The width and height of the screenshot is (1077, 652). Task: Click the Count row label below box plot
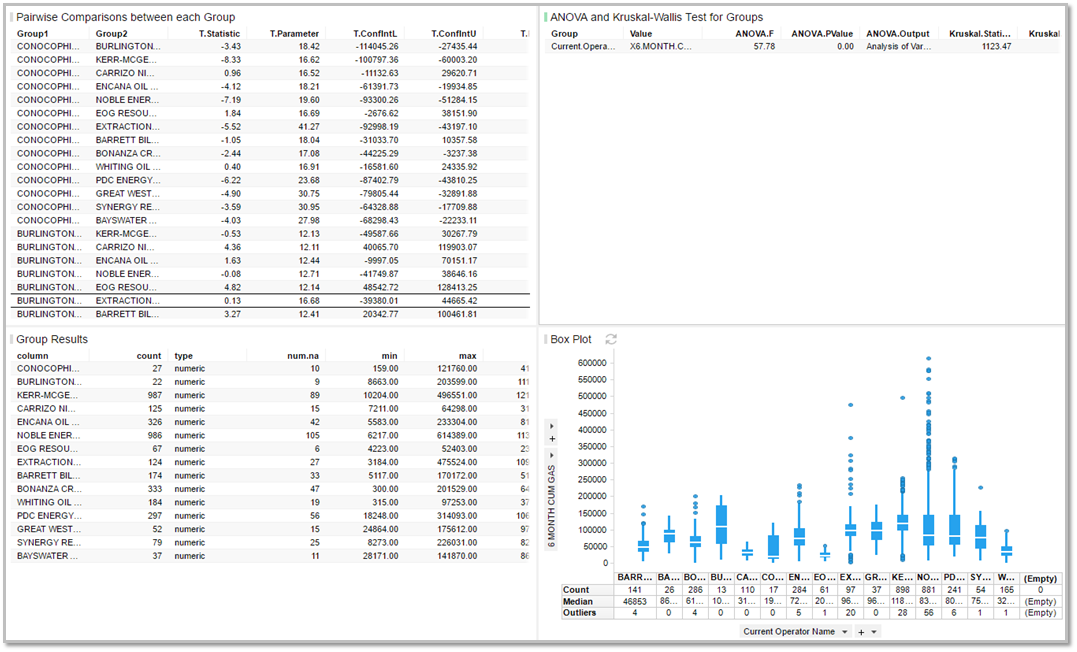click(576, 590)
